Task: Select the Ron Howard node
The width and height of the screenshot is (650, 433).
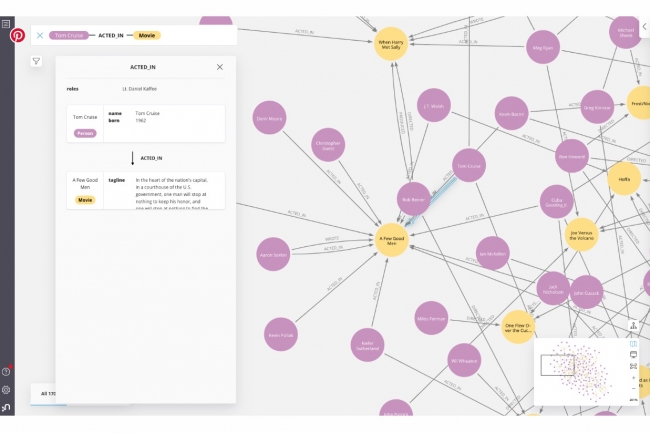Action: click(572, 156)
